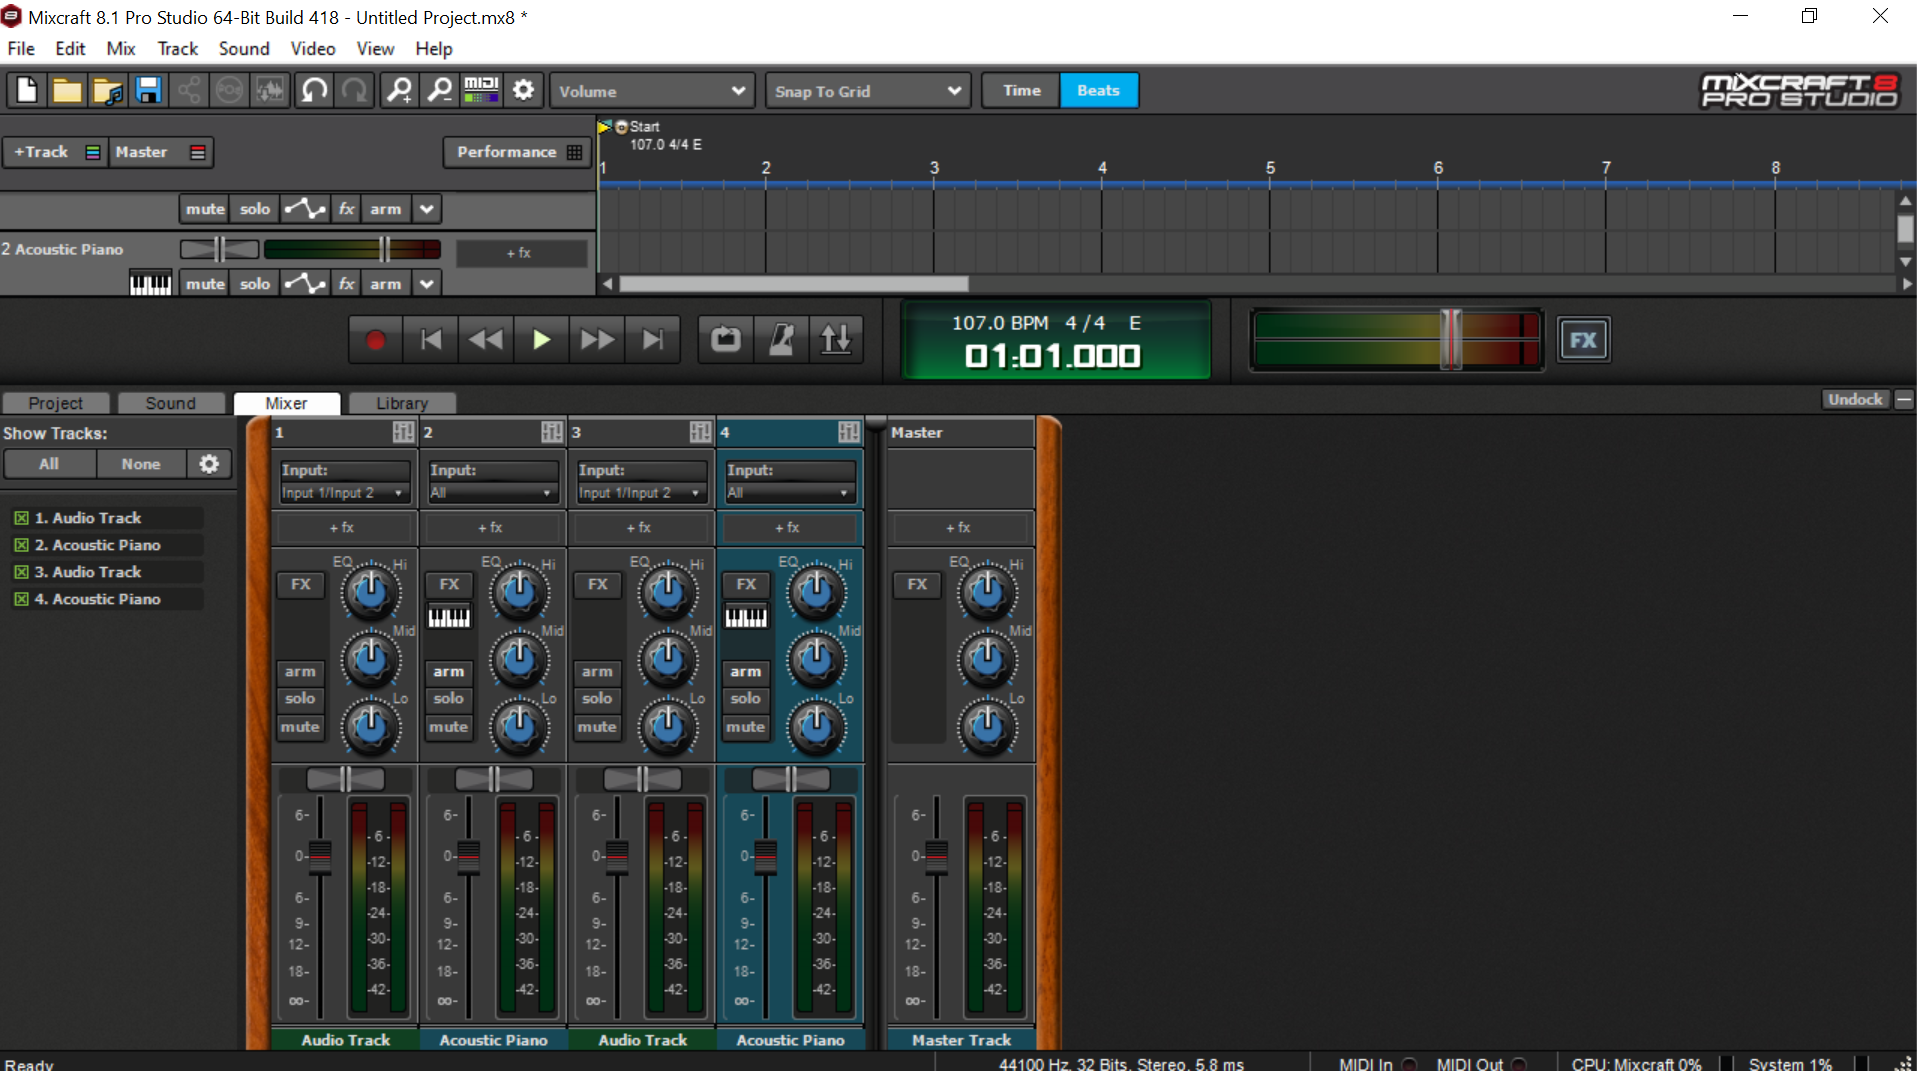Screen dimensions: 1917x1071
Task: Open channel 3 Input dropdown
Action: (x=640, y=493)
